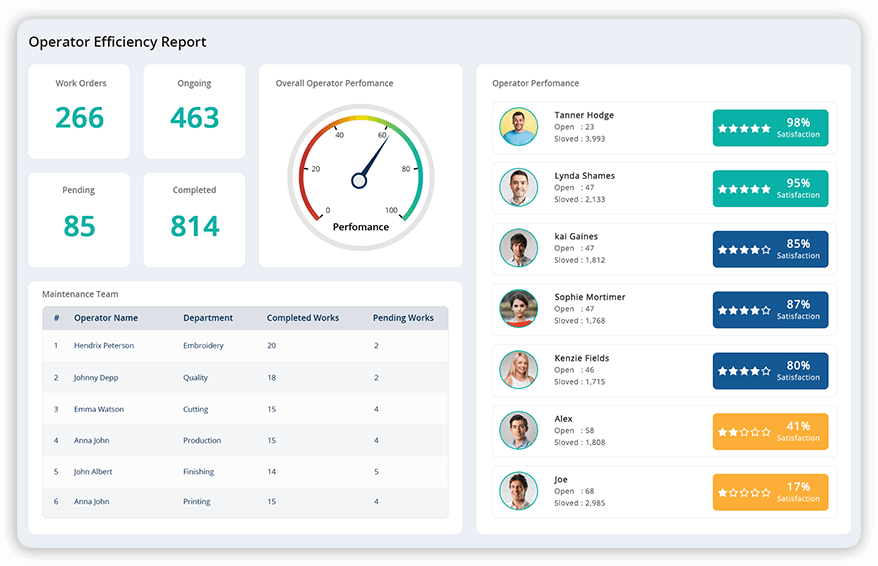Open Joe's profile avatar

tap(518, 491)
